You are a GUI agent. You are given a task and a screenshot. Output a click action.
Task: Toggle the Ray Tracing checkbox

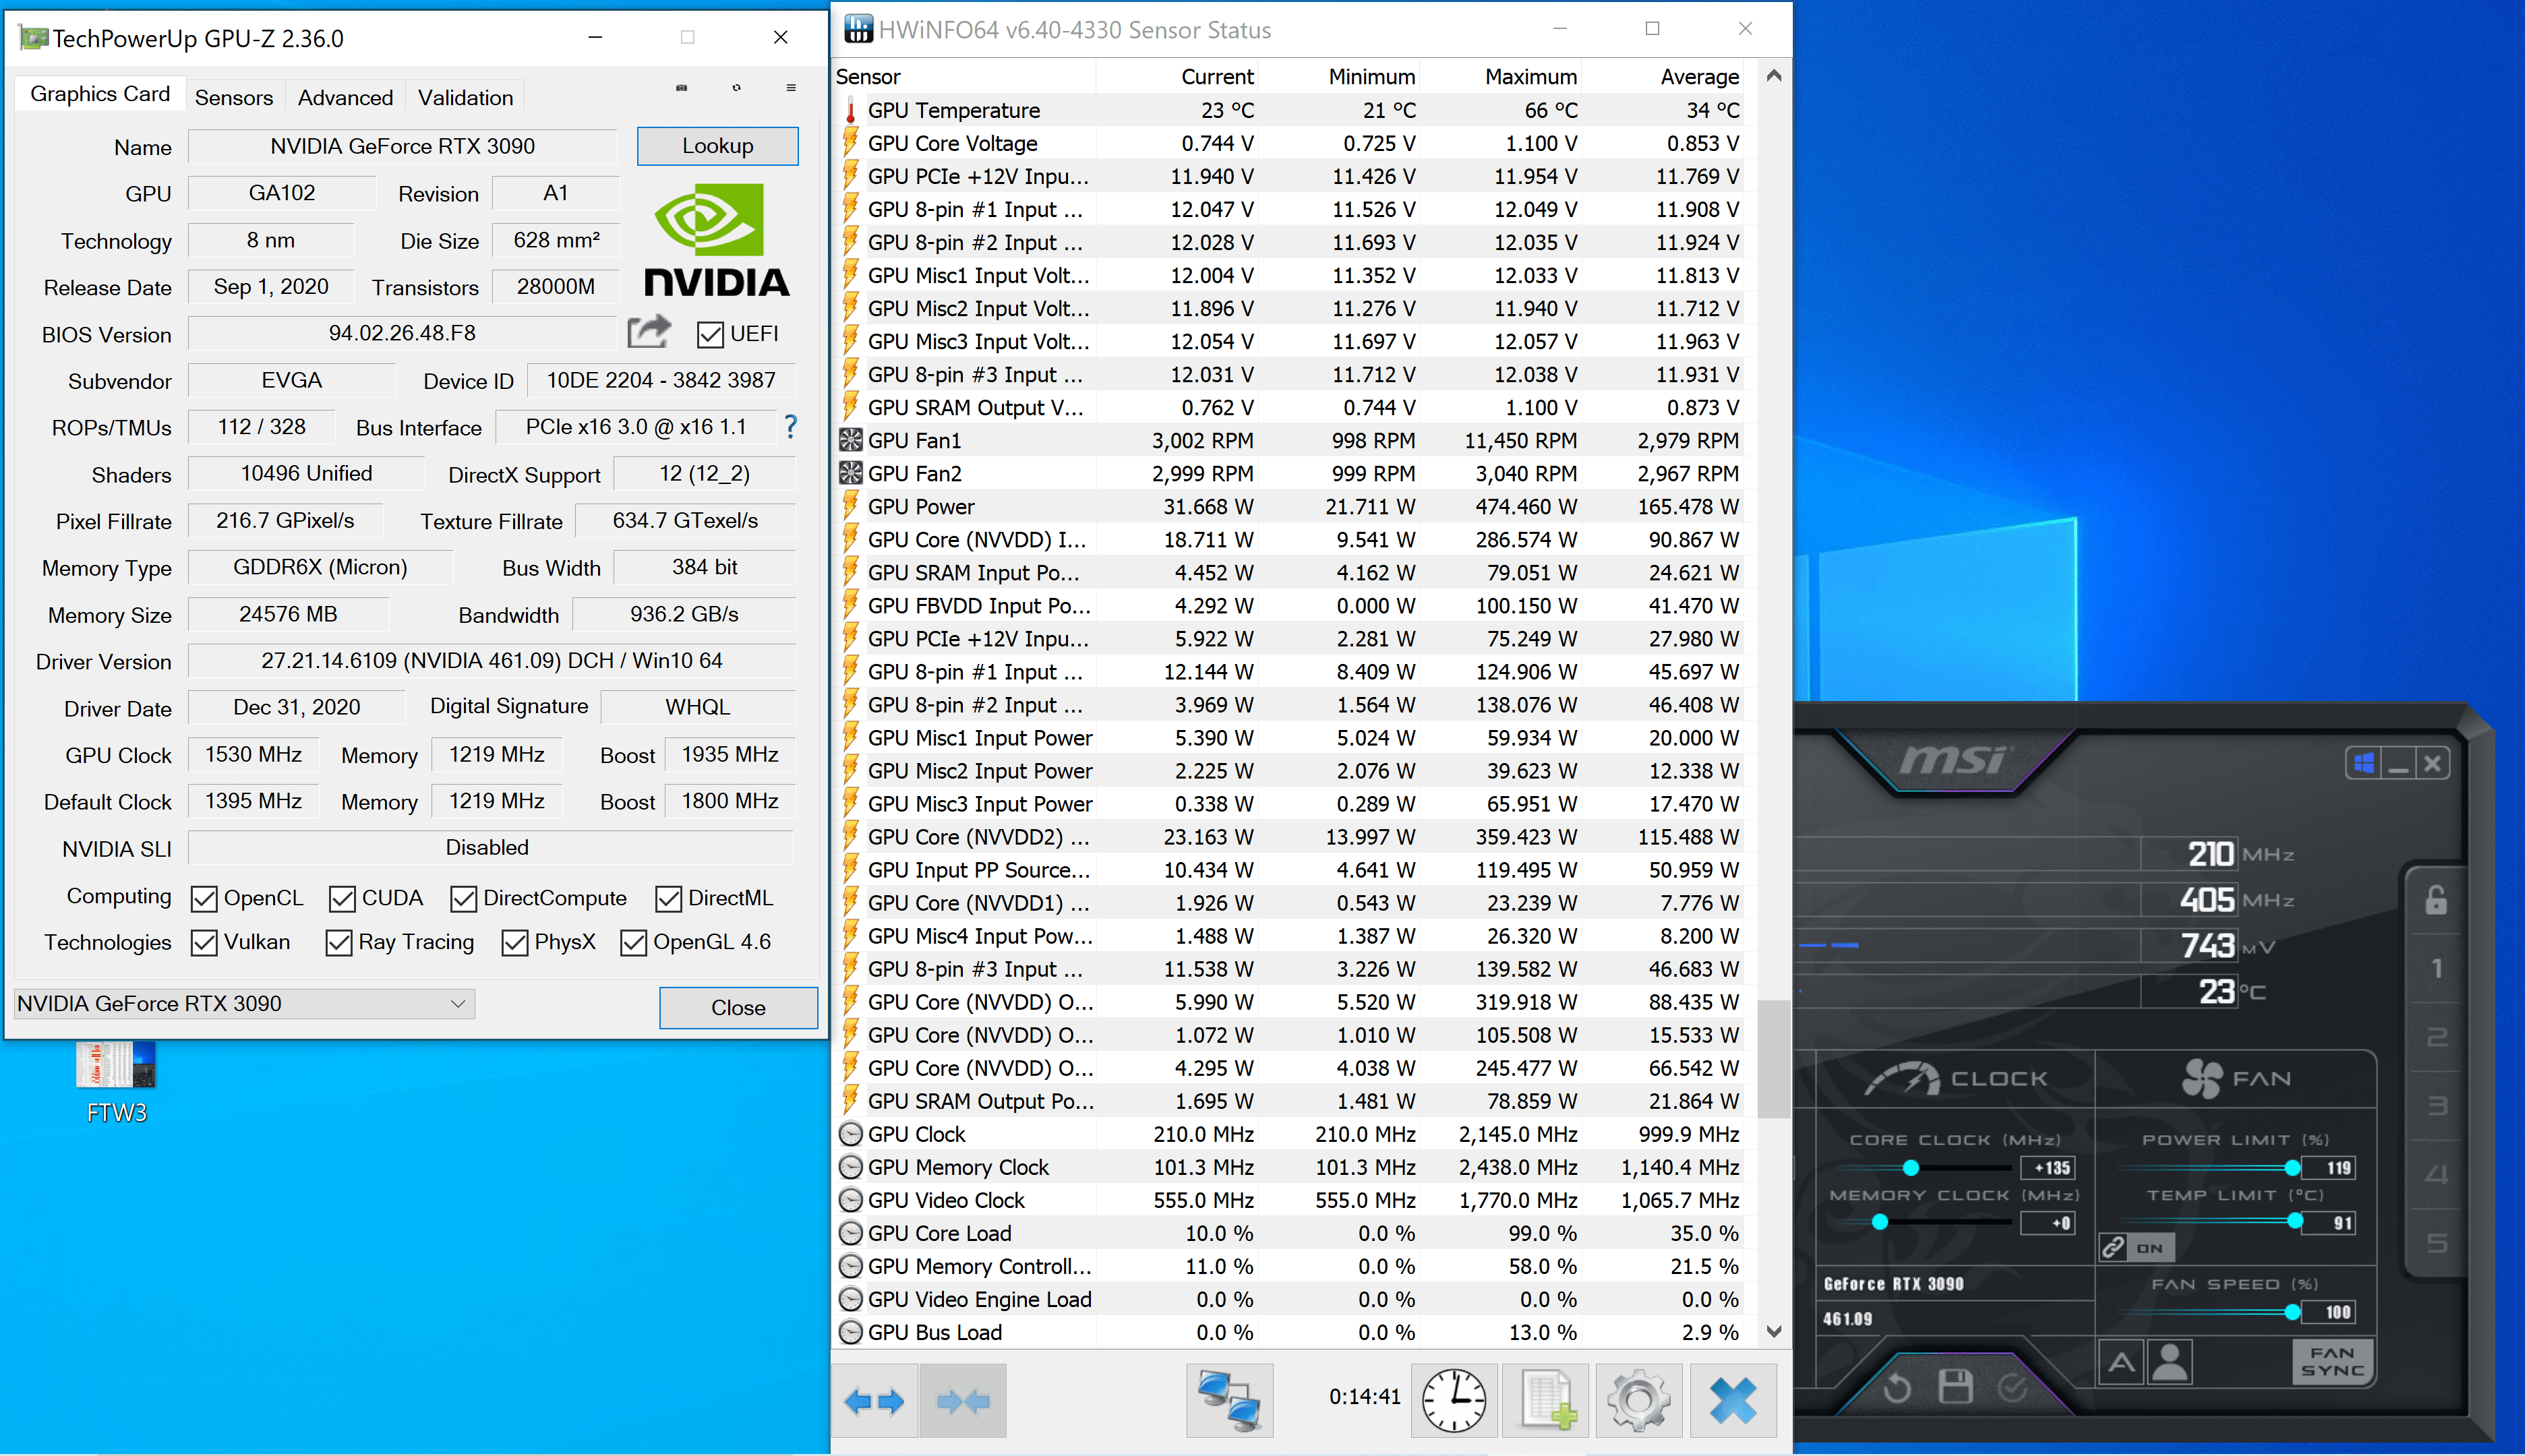tap(339, 943)
